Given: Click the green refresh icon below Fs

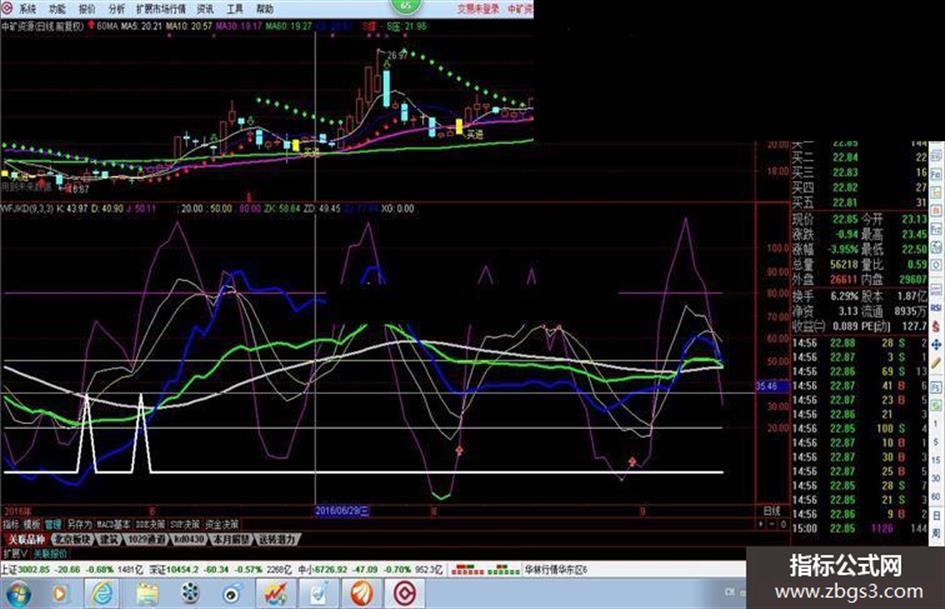Looking at the screenshot, I should 936,405.
